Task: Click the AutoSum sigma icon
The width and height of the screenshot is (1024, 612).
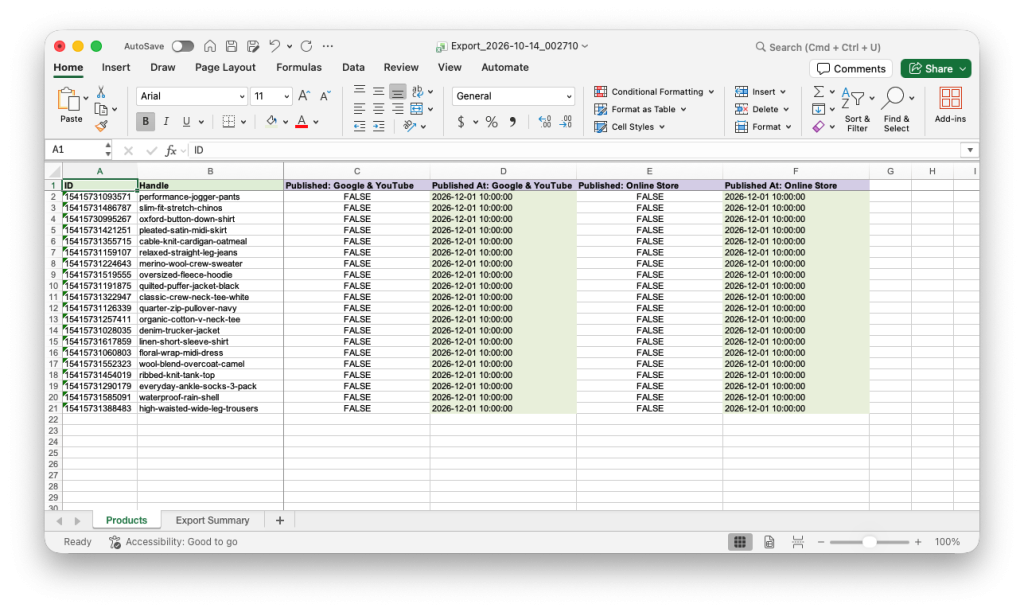Action: point(818,91)
